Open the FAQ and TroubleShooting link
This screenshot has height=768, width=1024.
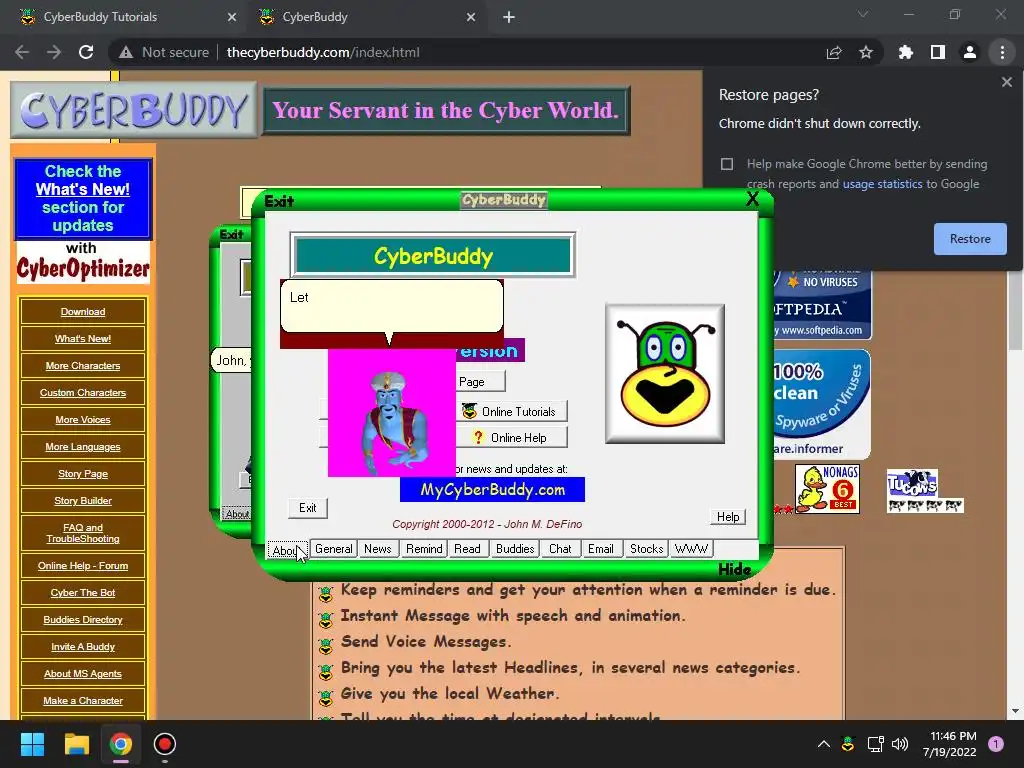[83, 533]
